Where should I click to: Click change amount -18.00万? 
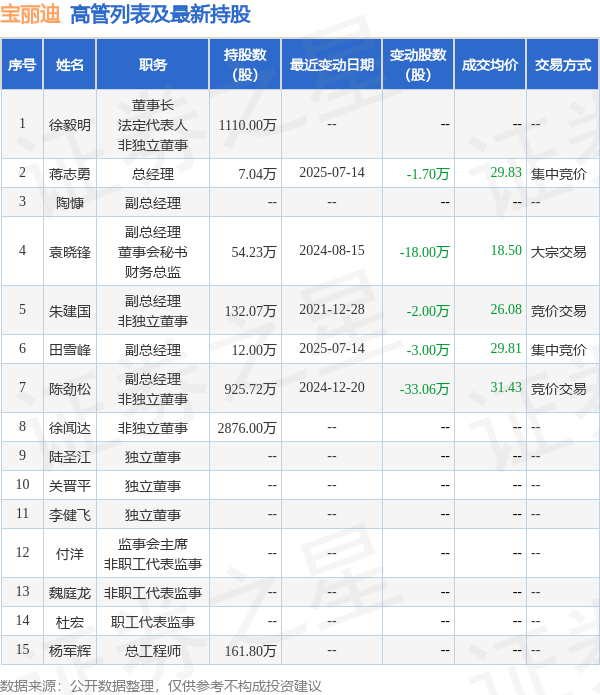pos(425,252)
